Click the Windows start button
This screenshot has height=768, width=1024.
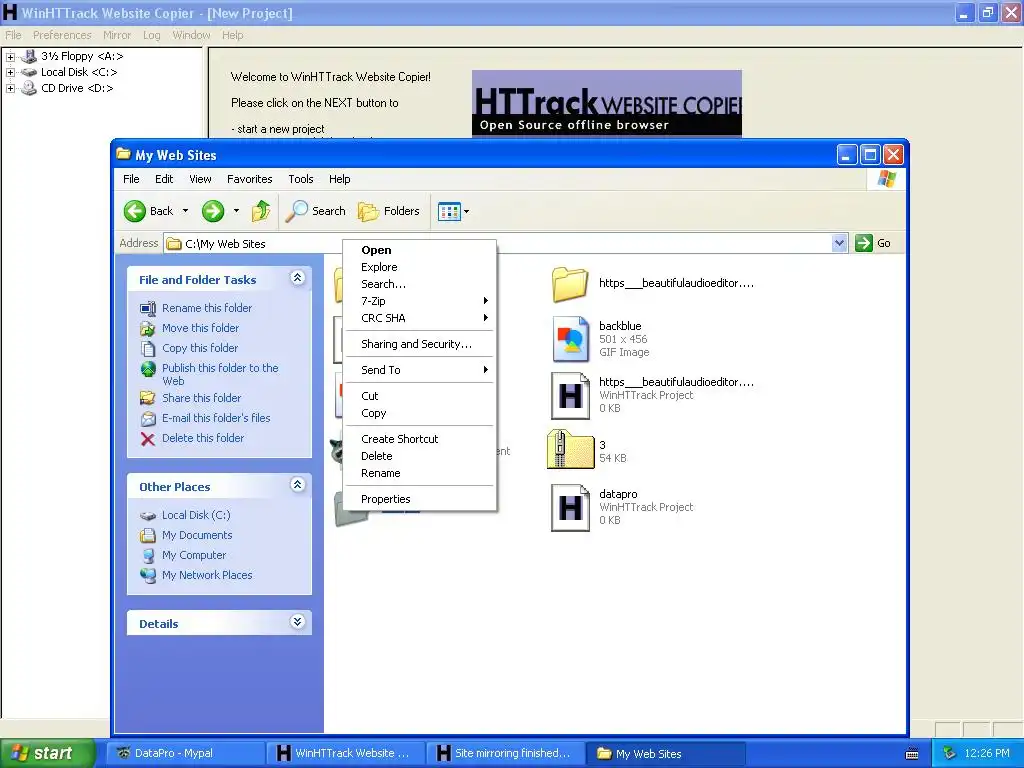coord(46,753)
